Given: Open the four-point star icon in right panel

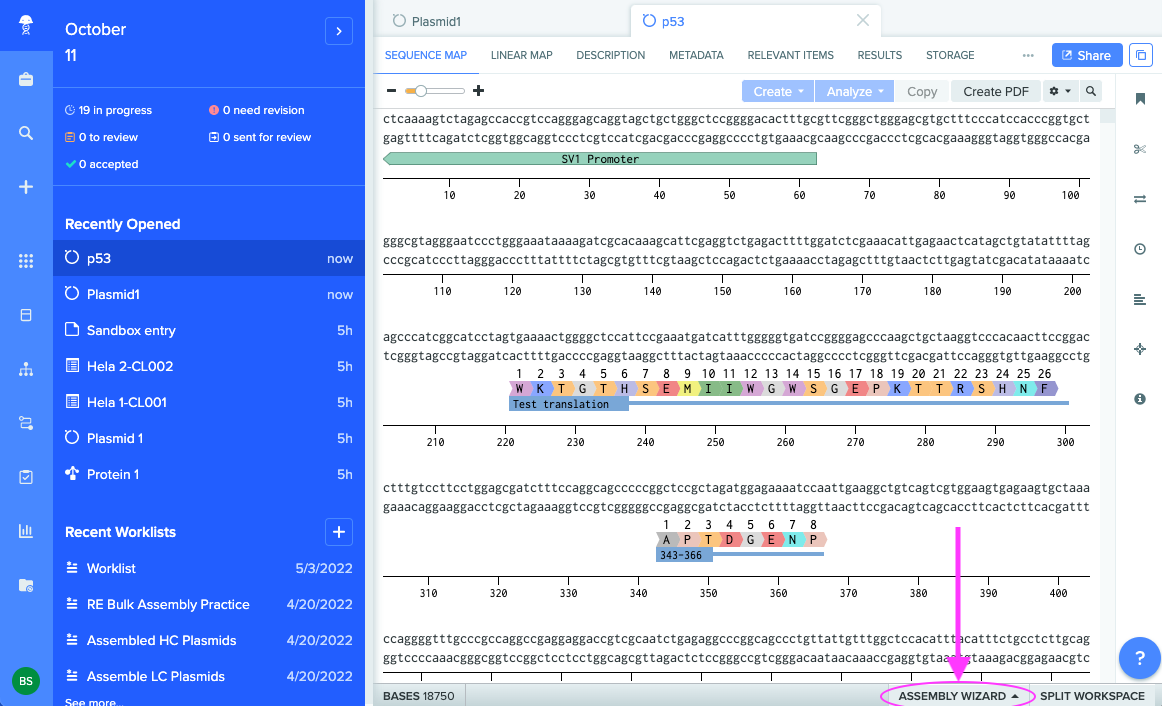Looking at the screenshot, I should click(x=1140, y=349).
